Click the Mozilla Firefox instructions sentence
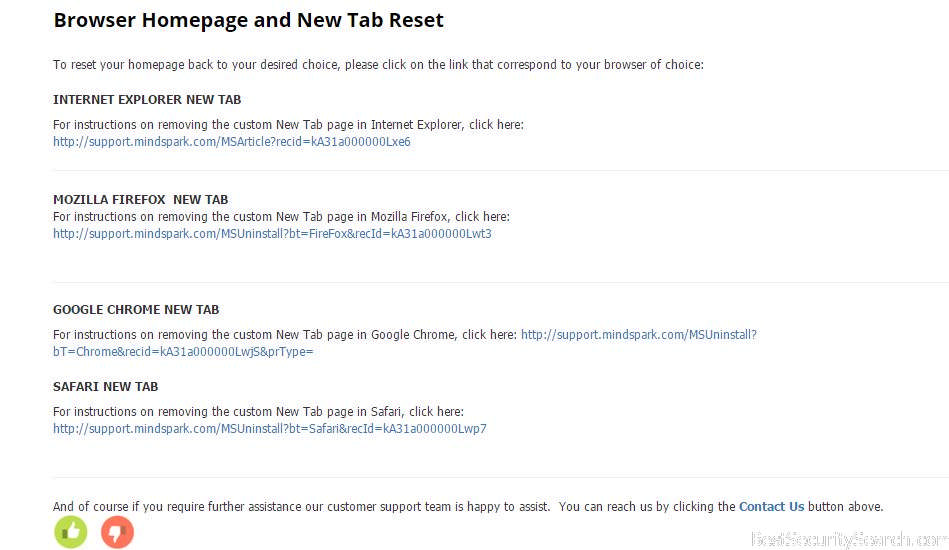Screen dimensions: 949x550 281,217
